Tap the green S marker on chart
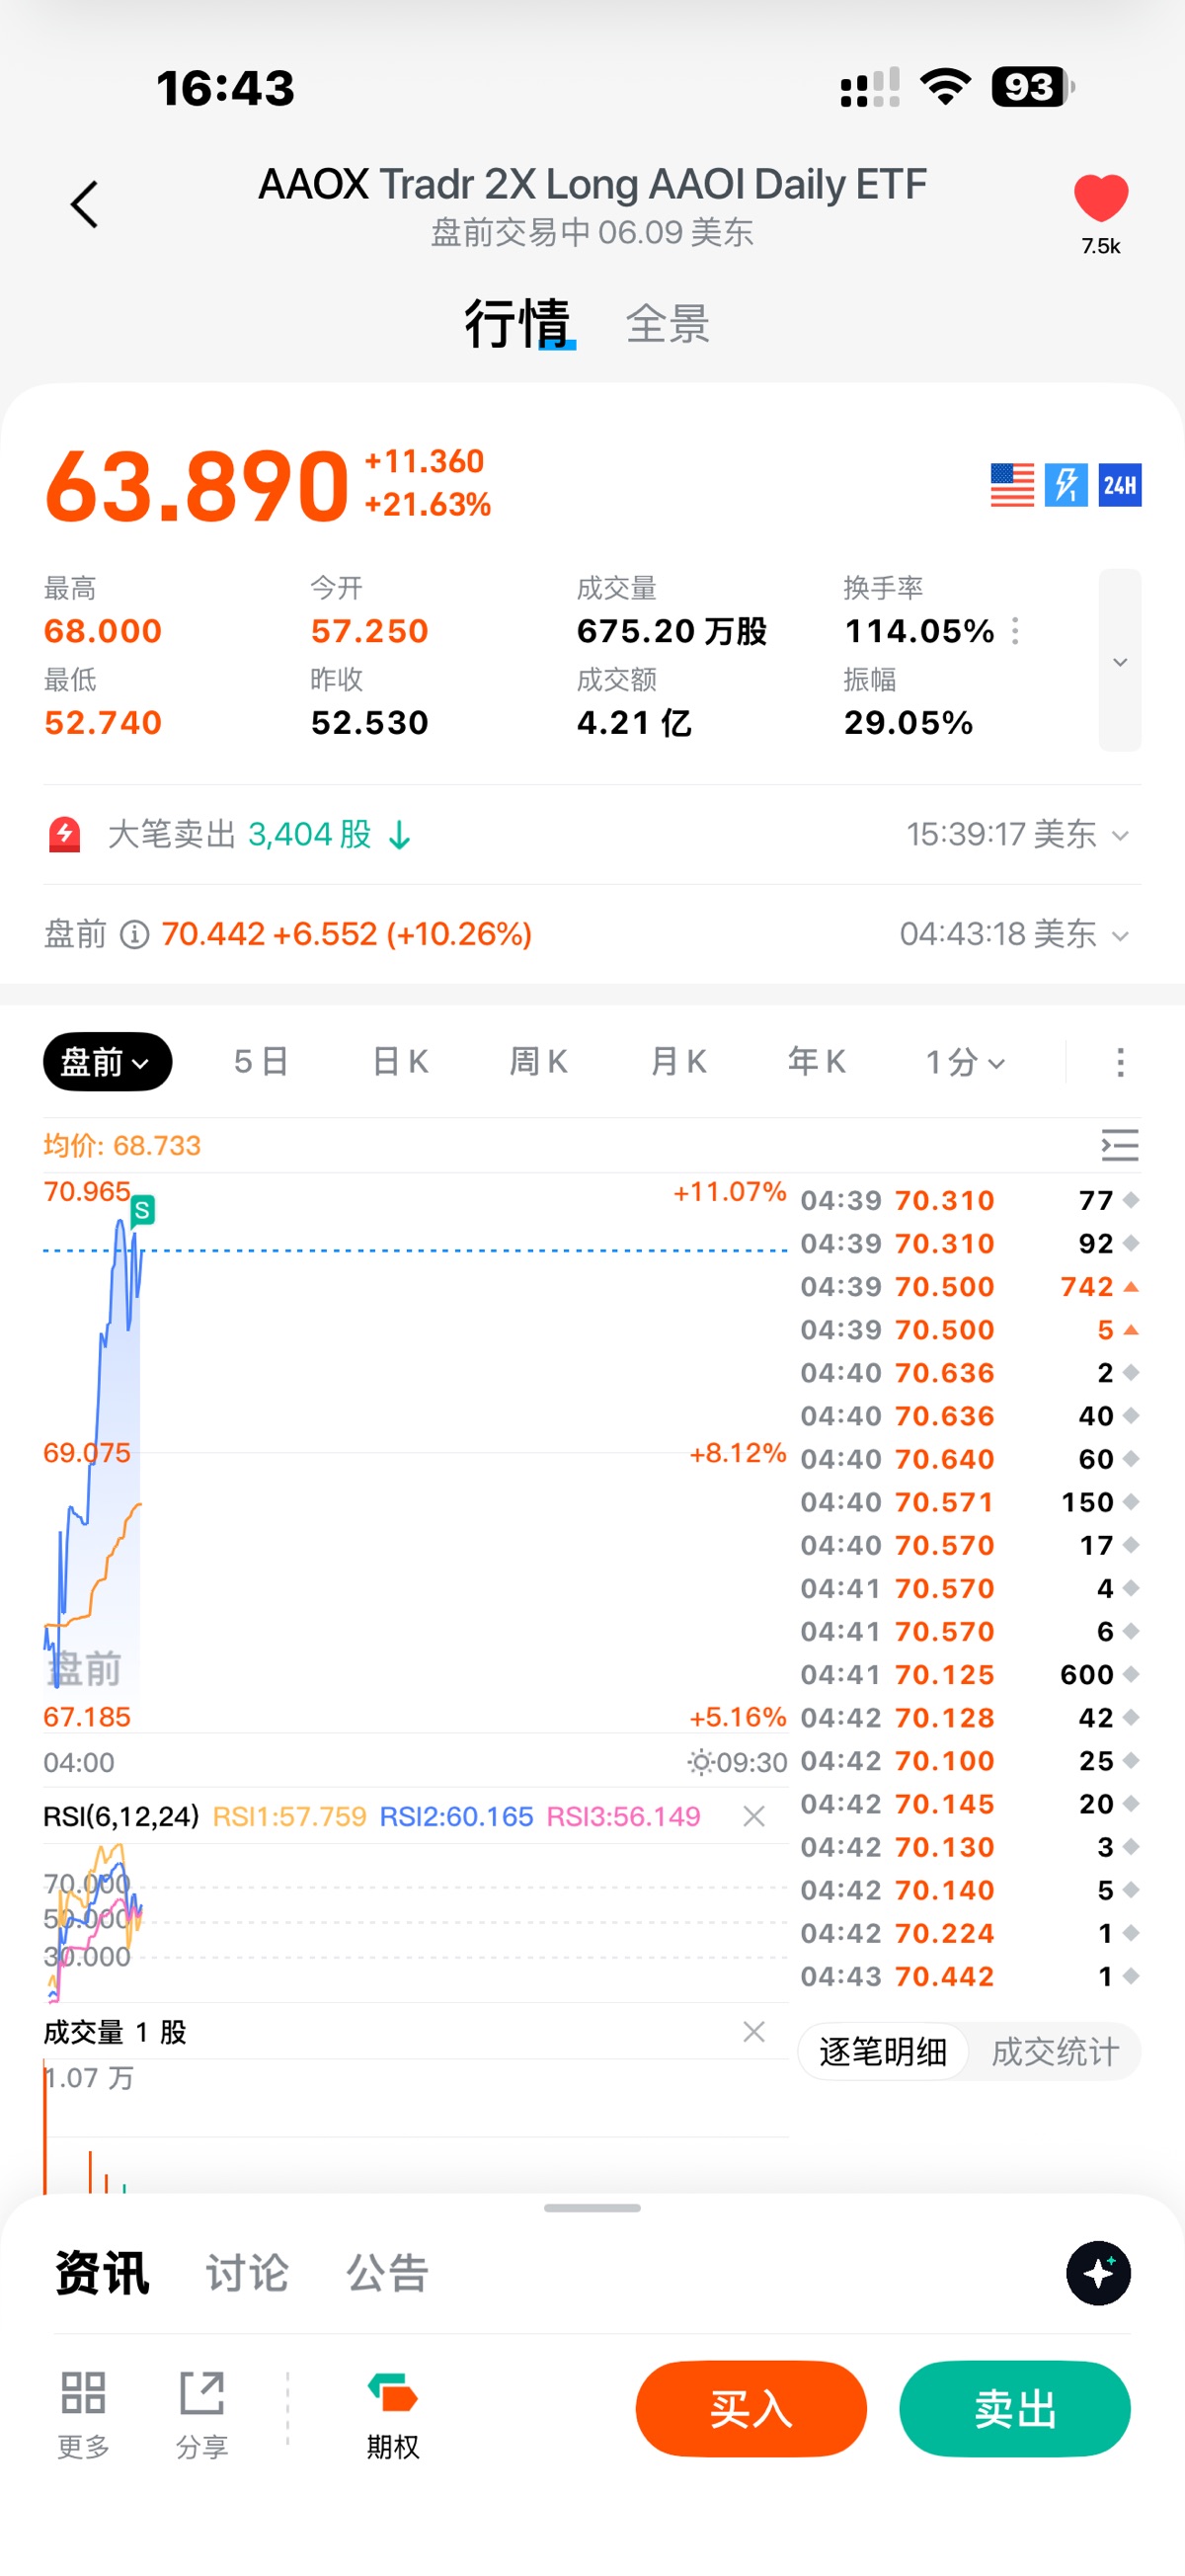Screen dimensions: 1185x2576 pos(142,1210)
